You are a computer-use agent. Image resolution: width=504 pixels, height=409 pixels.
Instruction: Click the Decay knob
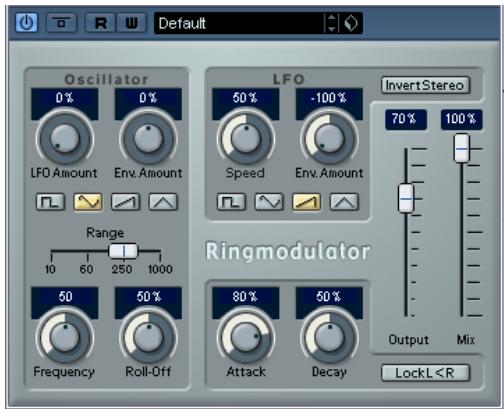coord(330,337)
